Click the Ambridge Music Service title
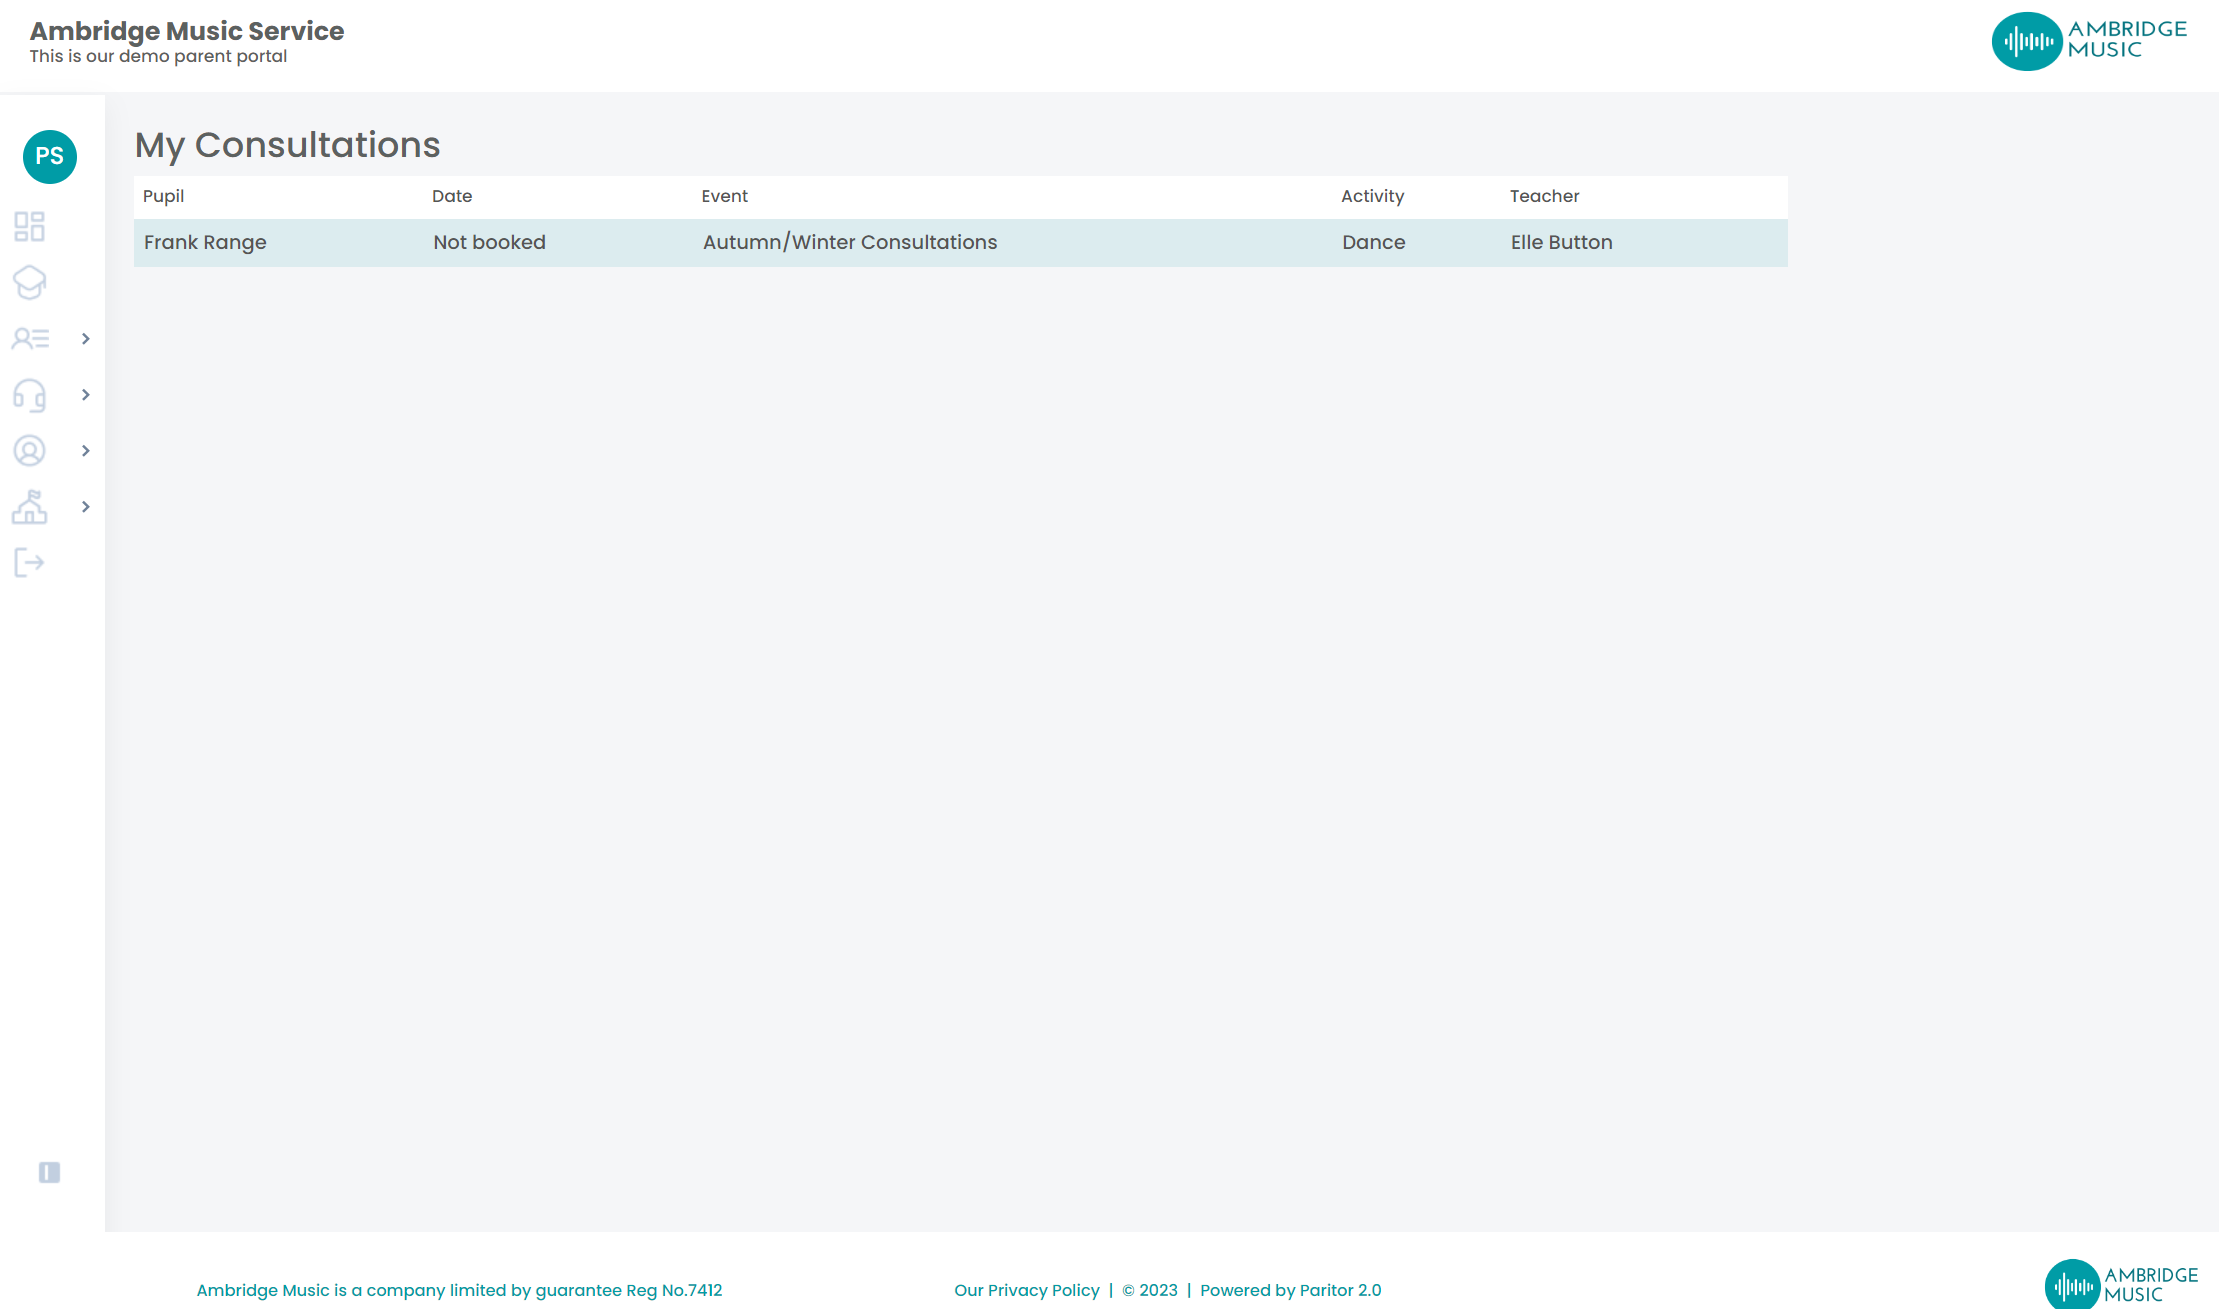Screen dimensions: 2219x1309 point(187,31)
